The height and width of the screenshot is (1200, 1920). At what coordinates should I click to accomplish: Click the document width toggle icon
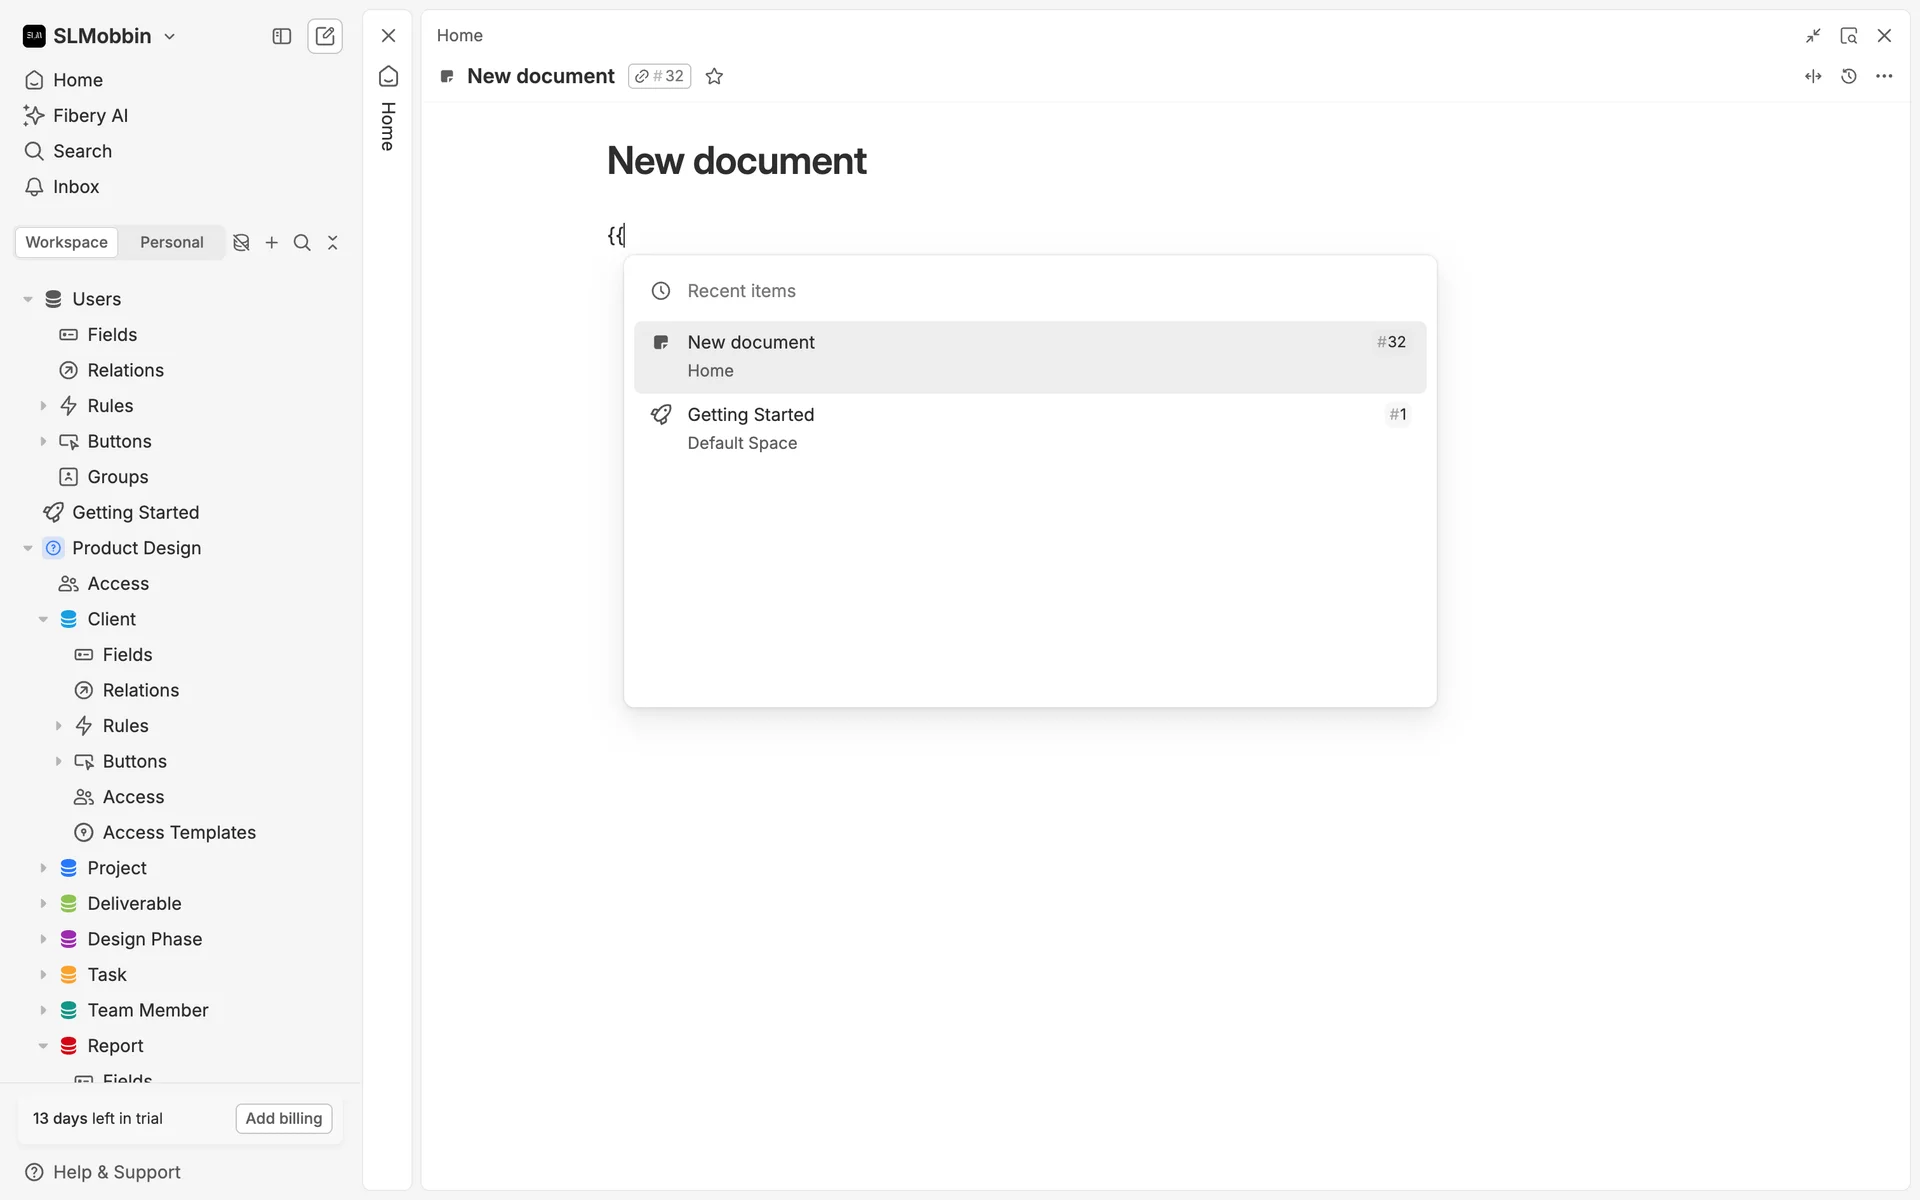(x=1813, y=76)
